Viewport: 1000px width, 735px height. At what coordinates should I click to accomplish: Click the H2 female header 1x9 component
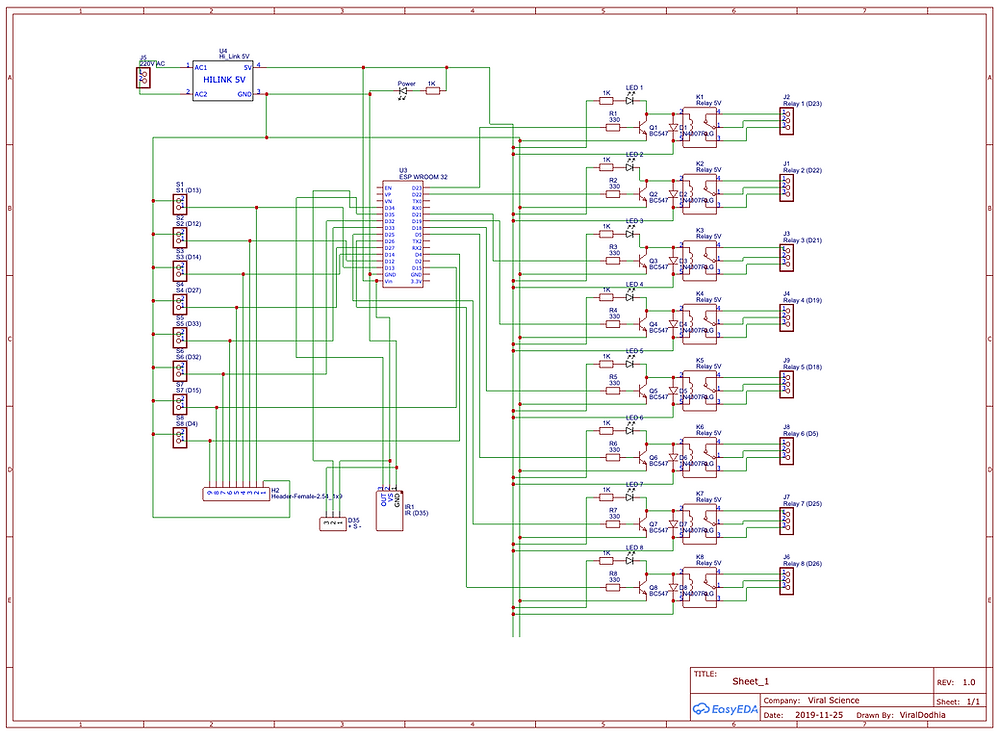(236, 494)
